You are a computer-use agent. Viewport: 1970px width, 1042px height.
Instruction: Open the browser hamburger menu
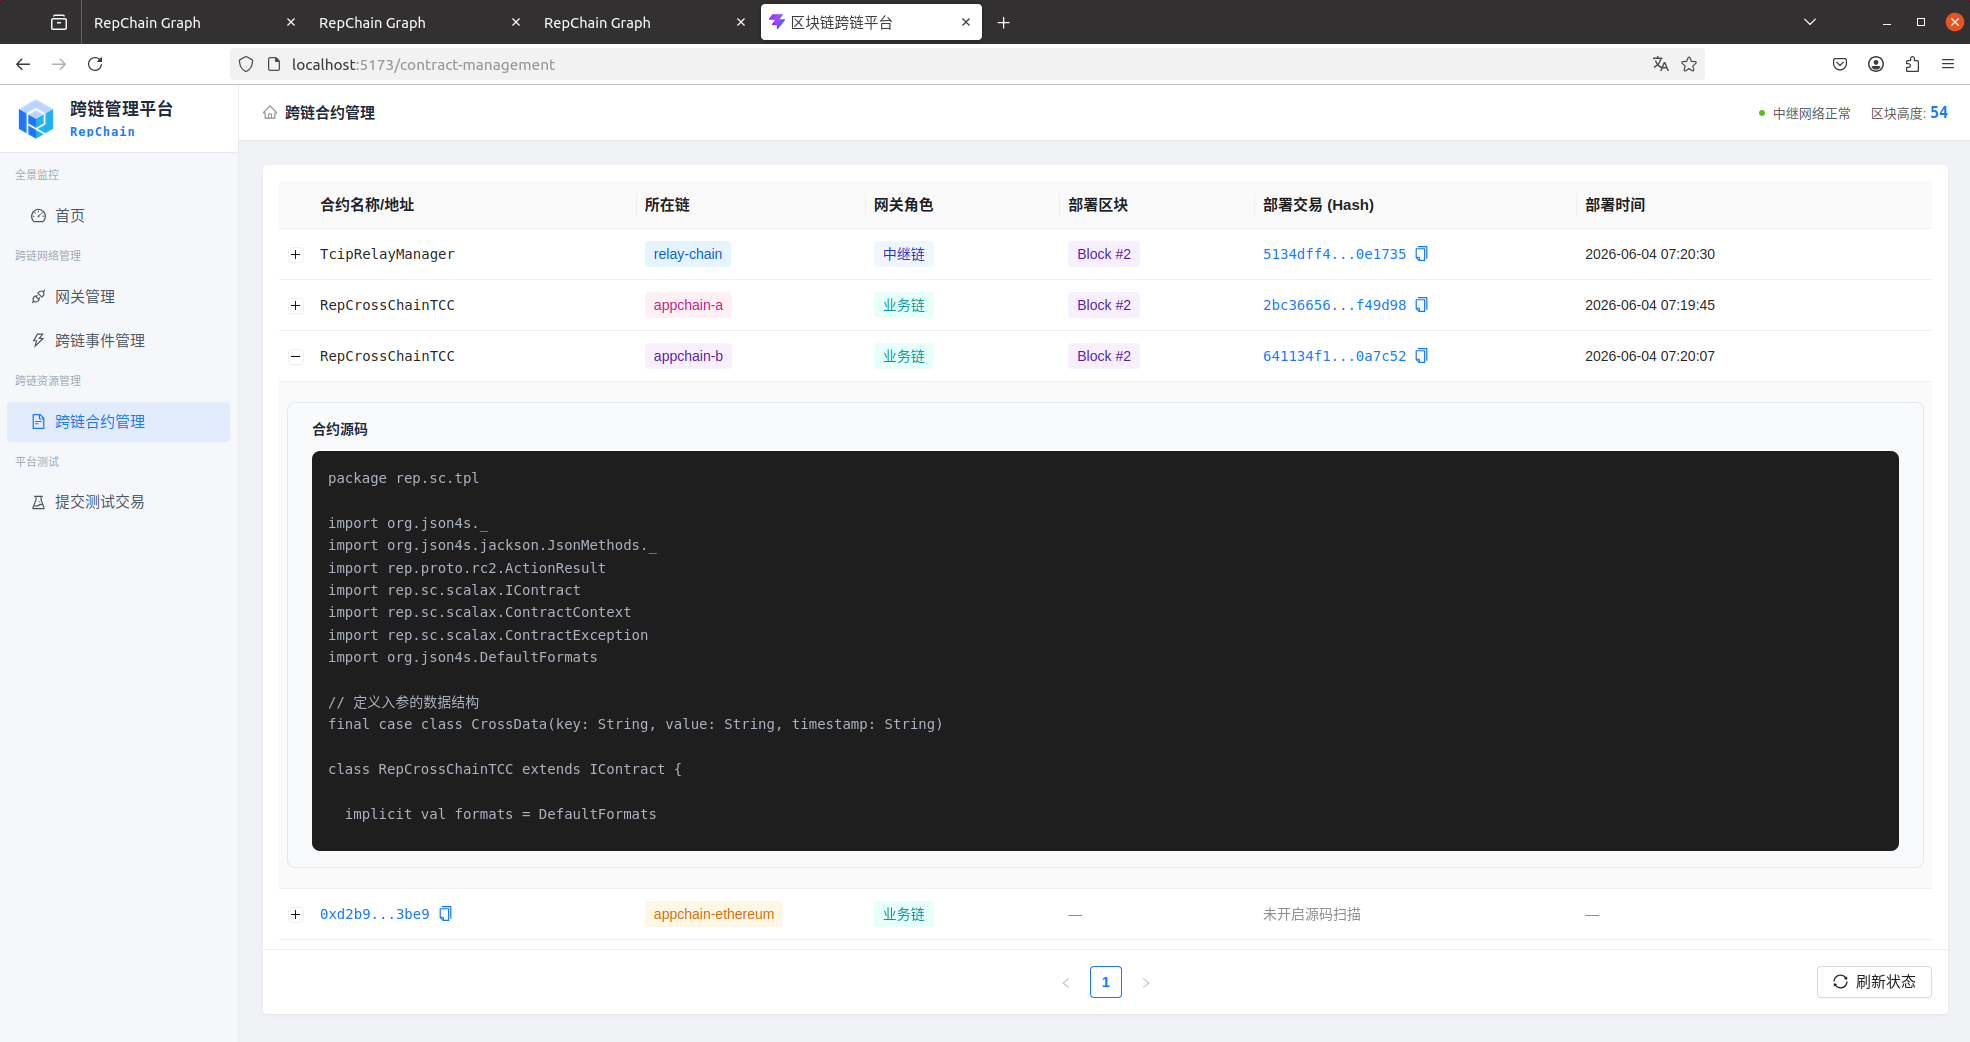(x=1948, y=64)
